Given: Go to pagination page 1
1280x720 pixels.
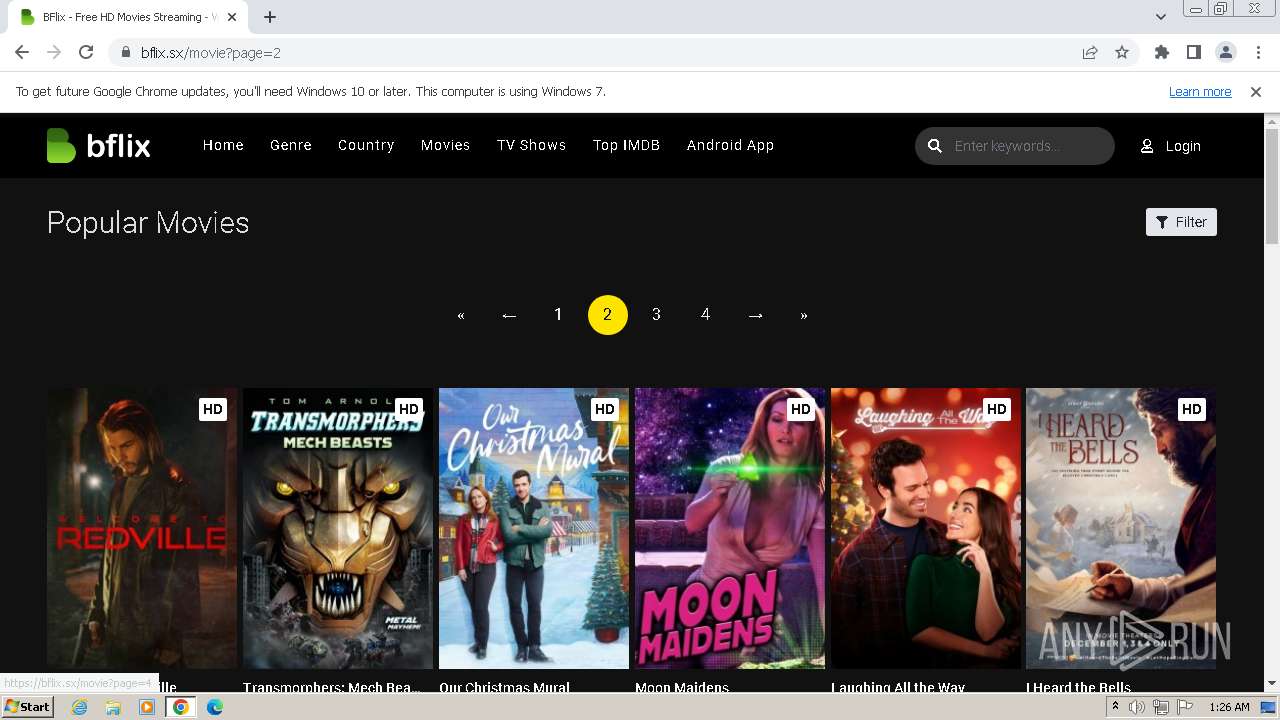Looking at the screenshot, I should point(558,315).
